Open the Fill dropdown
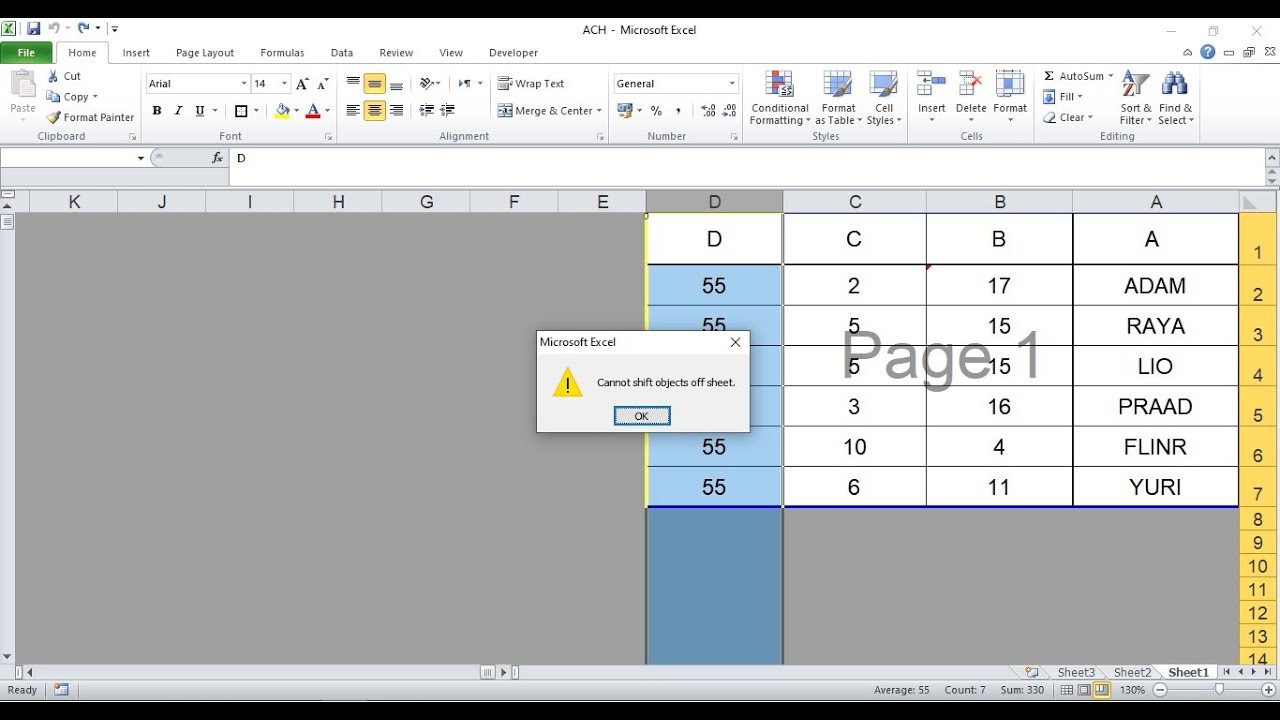Image resolution: width=1280 pixels, height=720 pixels. click(1064, 97)
